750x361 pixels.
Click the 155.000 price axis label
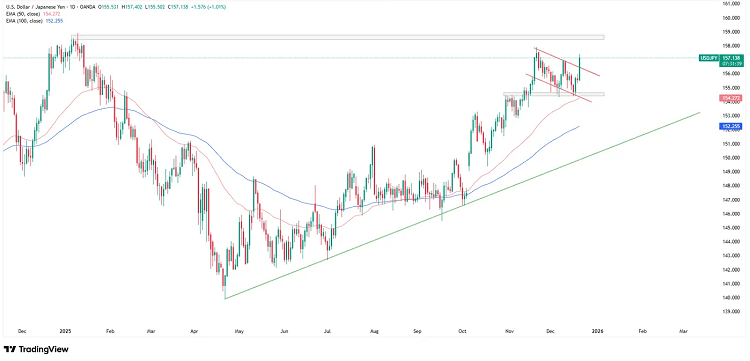(731, 88)
